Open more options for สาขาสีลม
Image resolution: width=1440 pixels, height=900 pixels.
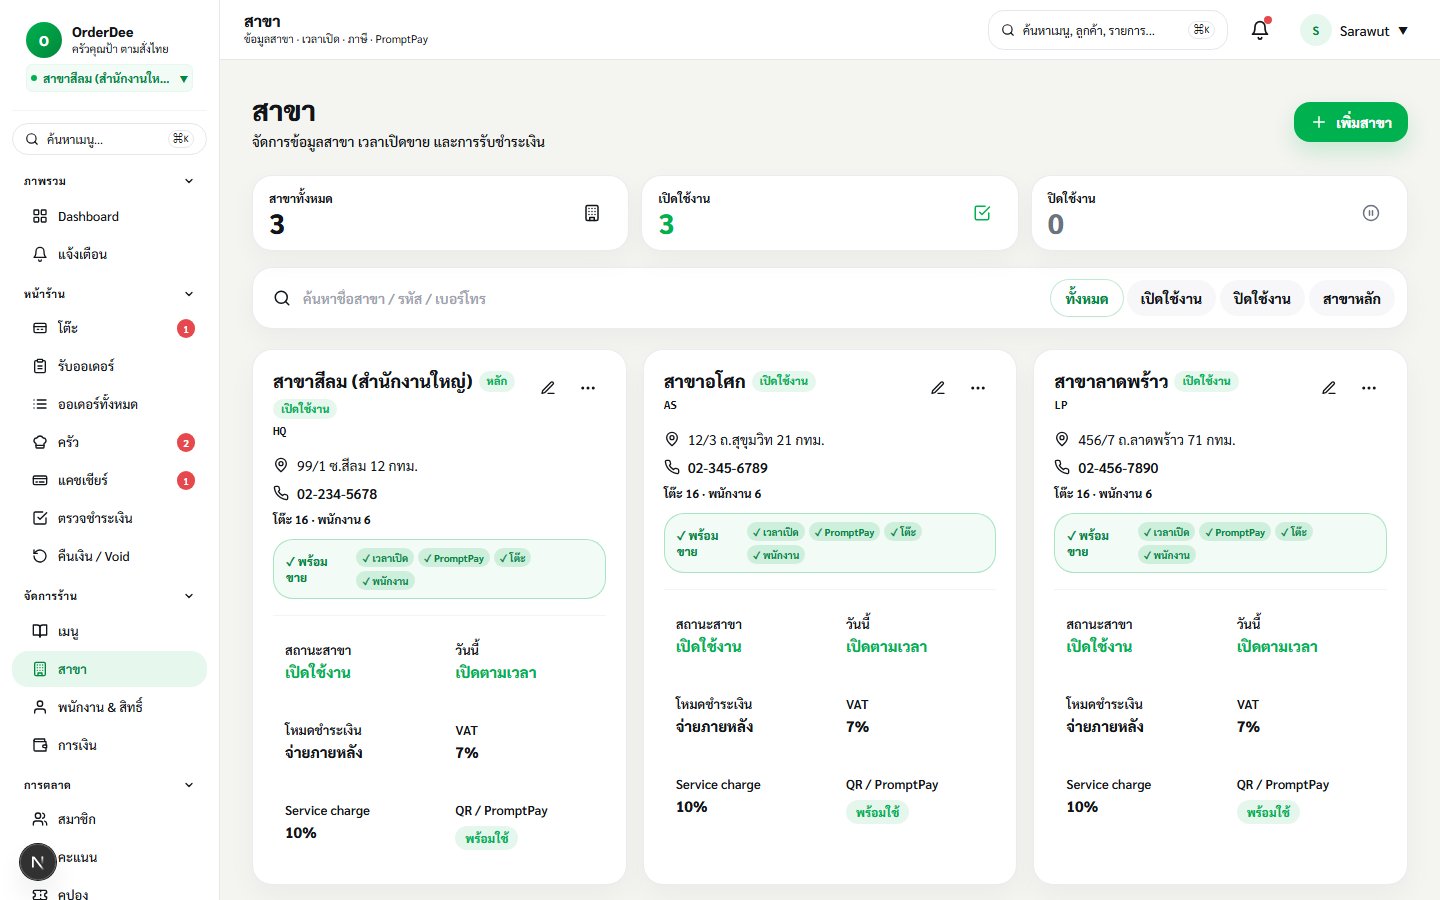[x=588, y=388]
